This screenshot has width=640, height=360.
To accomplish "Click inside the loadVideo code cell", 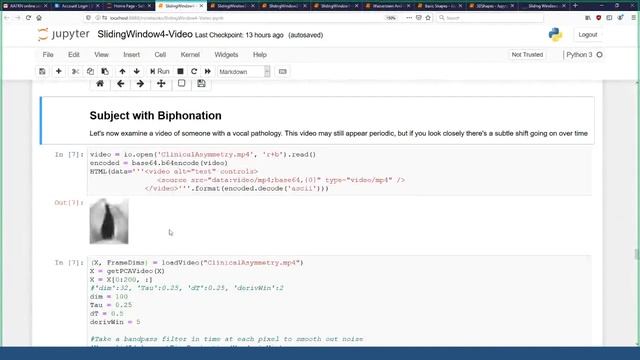I will tap(339, 301).
